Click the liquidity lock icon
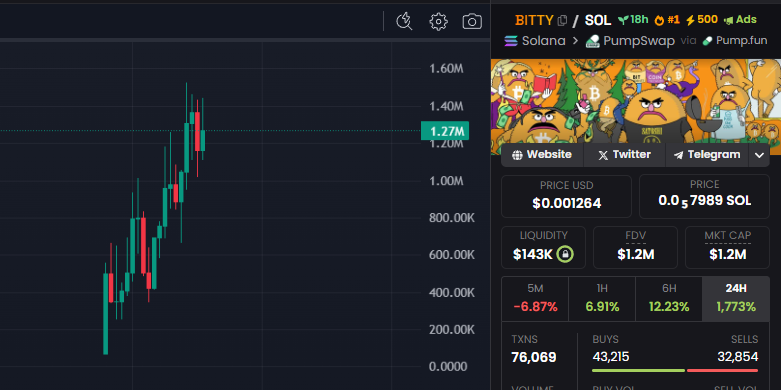Image resolution: width=781 pixels, height=390 pixels. point(565,255)
